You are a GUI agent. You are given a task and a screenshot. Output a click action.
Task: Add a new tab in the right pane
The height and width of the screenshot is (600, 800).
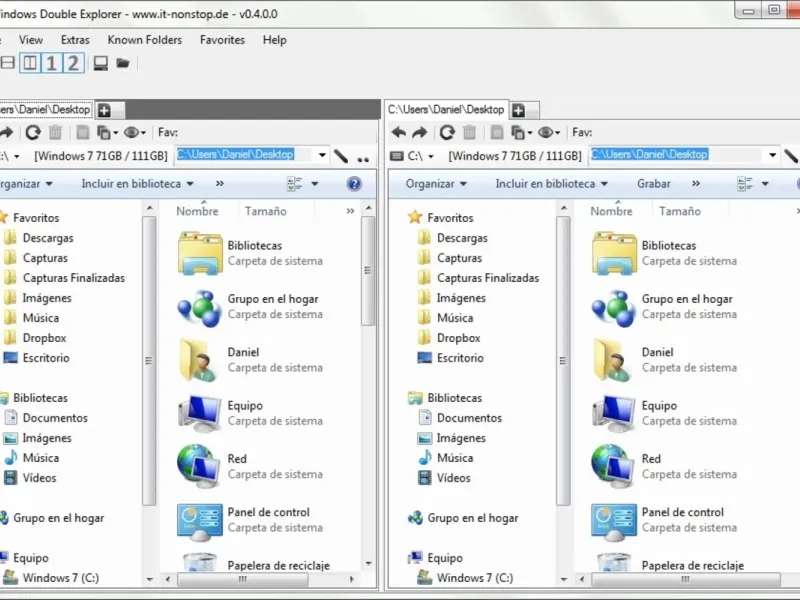click(518, 110)
